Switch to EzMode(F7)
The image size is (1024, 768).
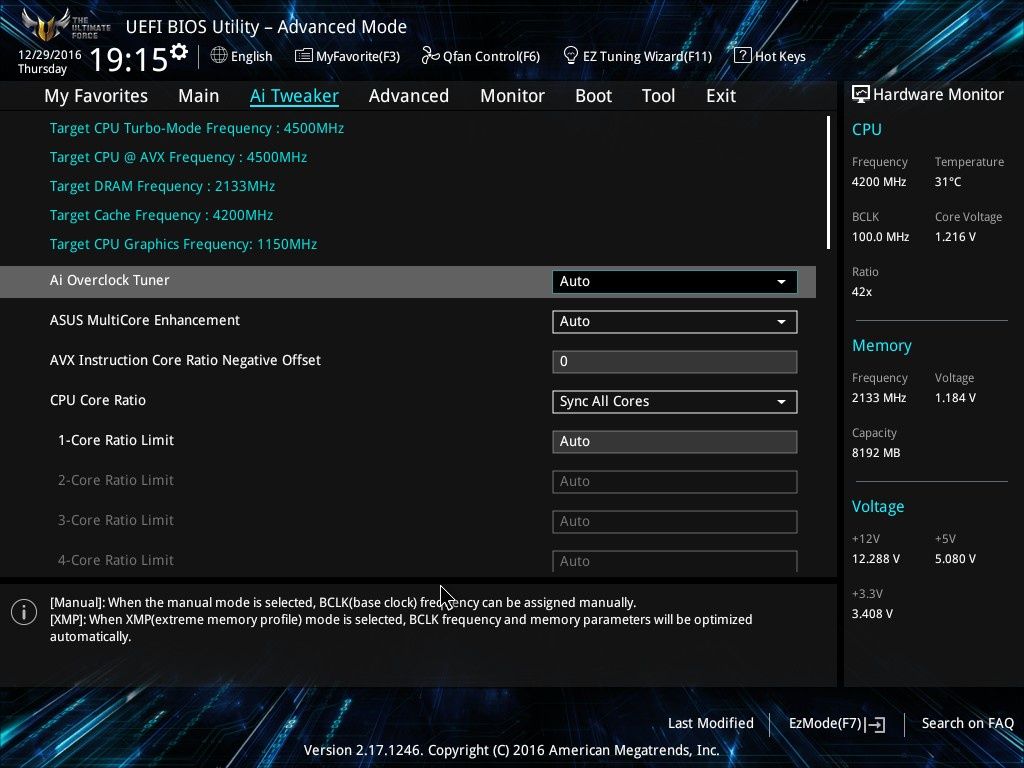[x=837, y=724]
